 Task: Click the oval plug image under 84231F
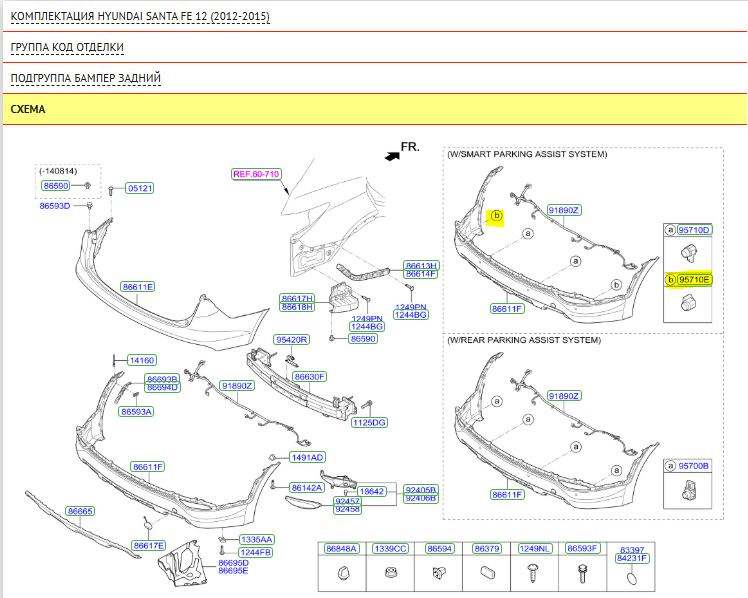(x=631, y=578)
